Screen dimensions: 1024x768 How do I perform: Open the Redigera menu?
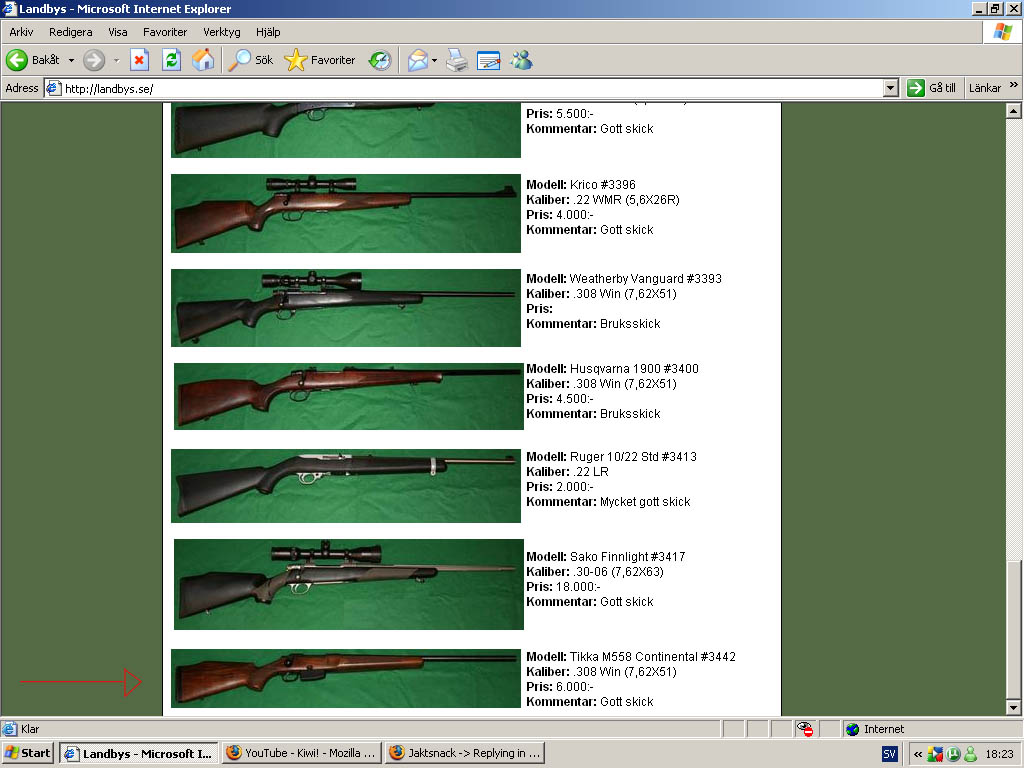click(x=71, y=32)
